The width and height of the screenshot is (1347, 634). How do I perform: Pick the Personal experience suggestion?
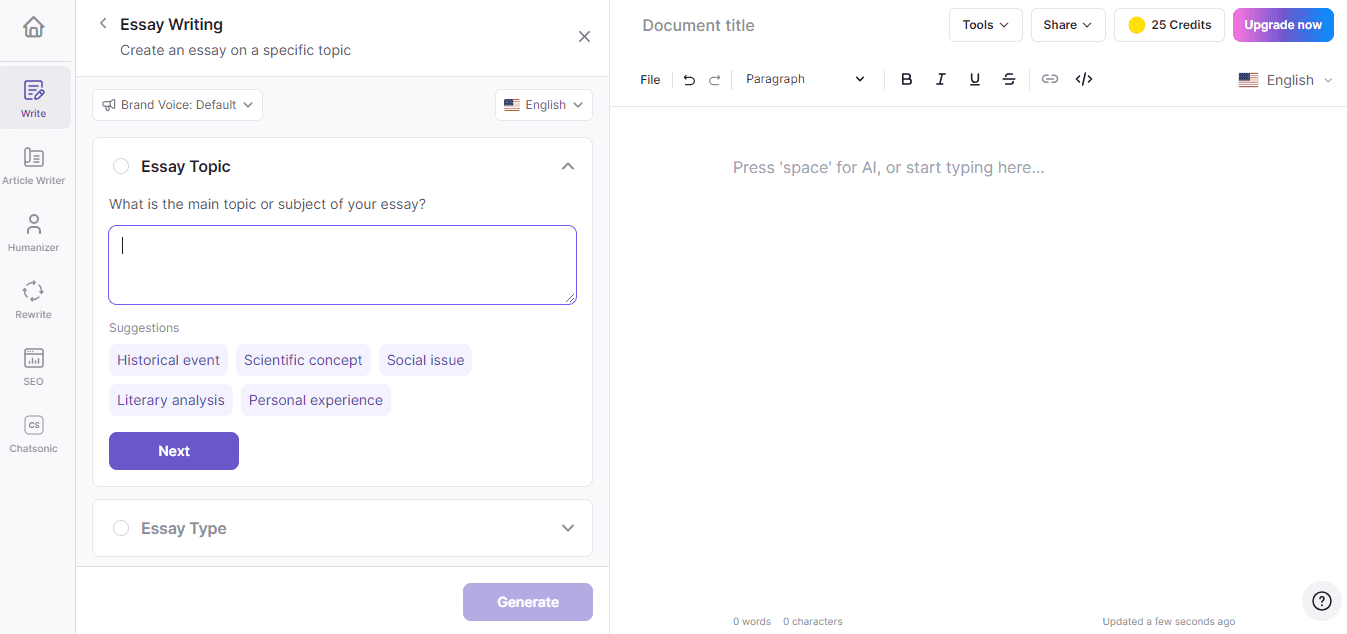pyautogui.click(x=316, y=400)
